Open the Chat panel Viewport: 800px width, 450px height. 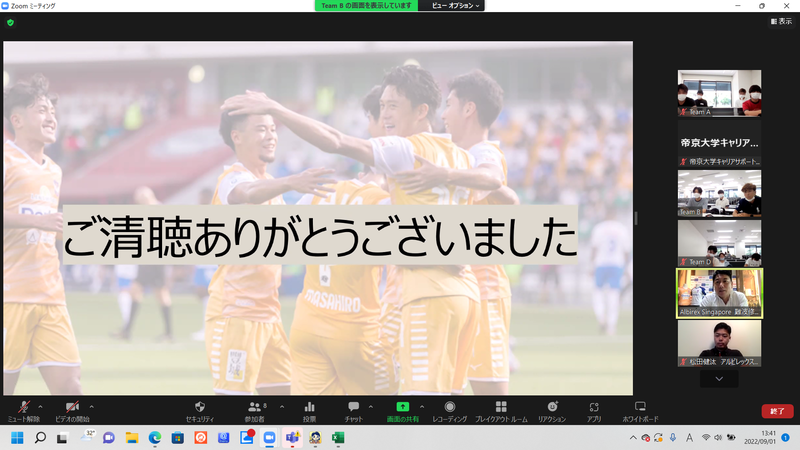353,409
